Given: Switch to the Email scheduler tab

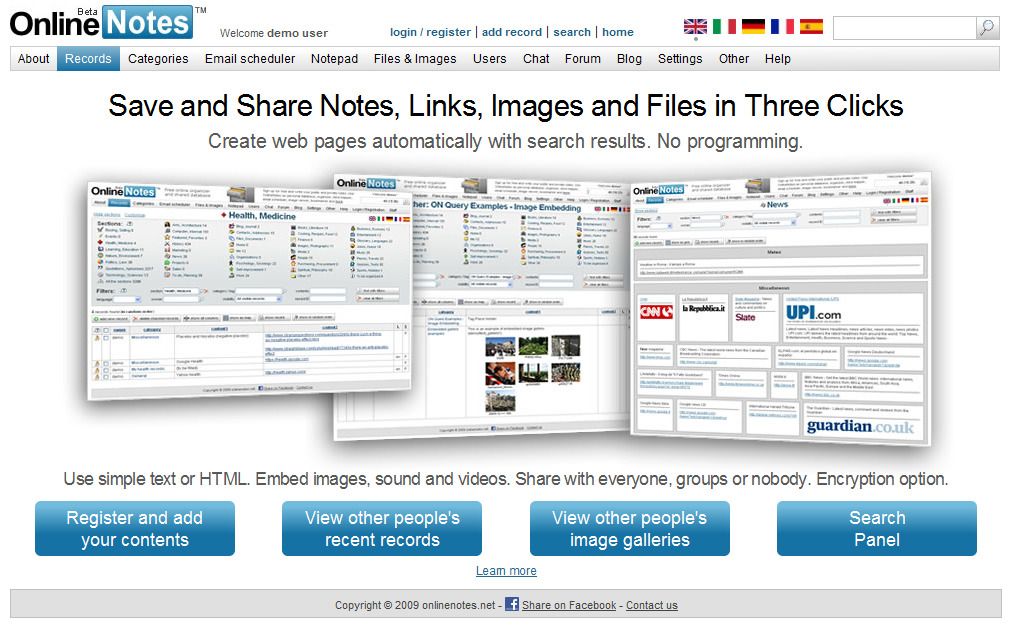Looking at the screenshot, I should pyautogui.click(x=249, y=58).
